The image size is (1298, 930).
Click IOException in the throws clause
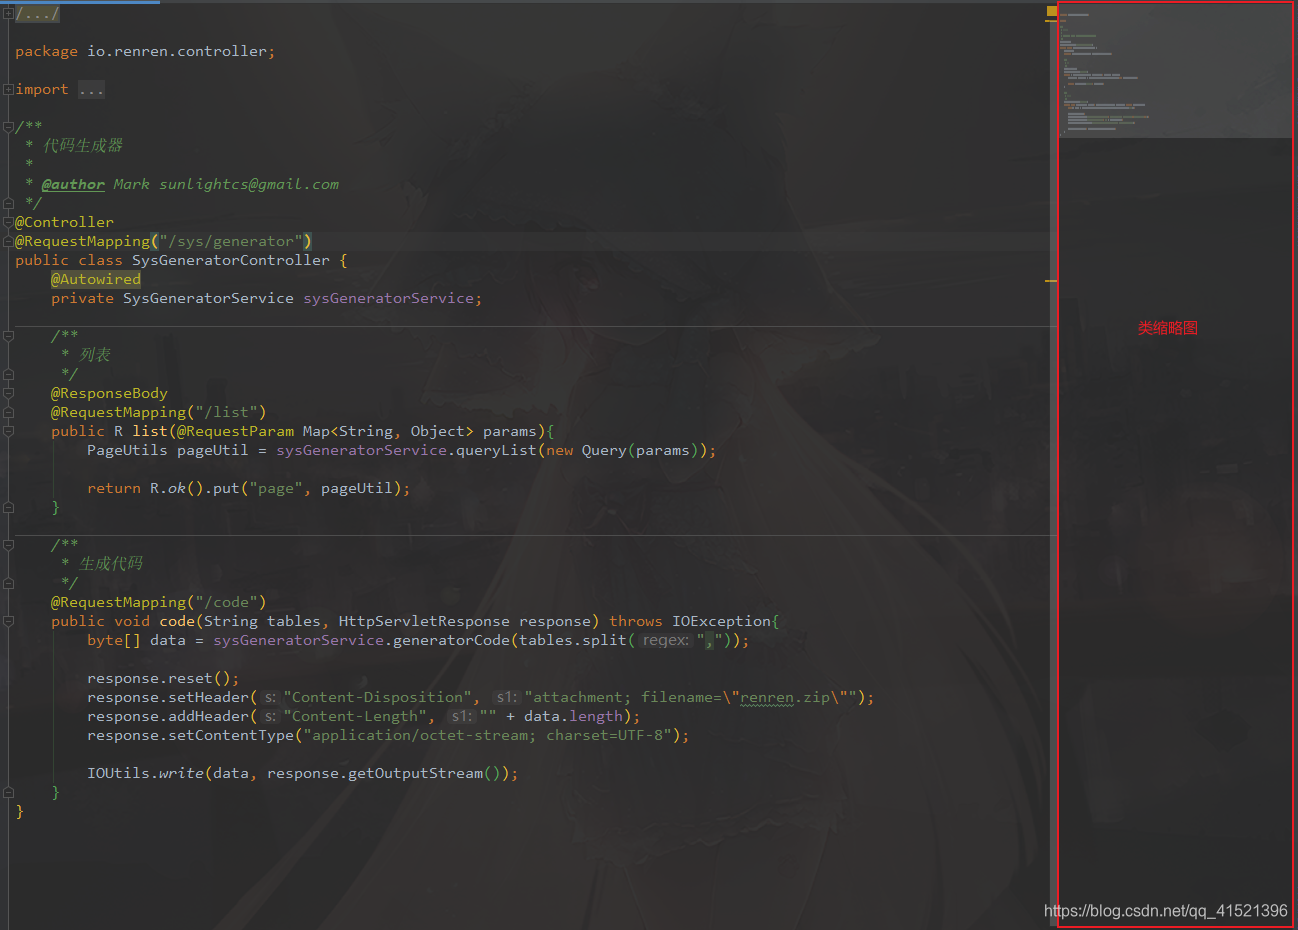pos(721,621)
